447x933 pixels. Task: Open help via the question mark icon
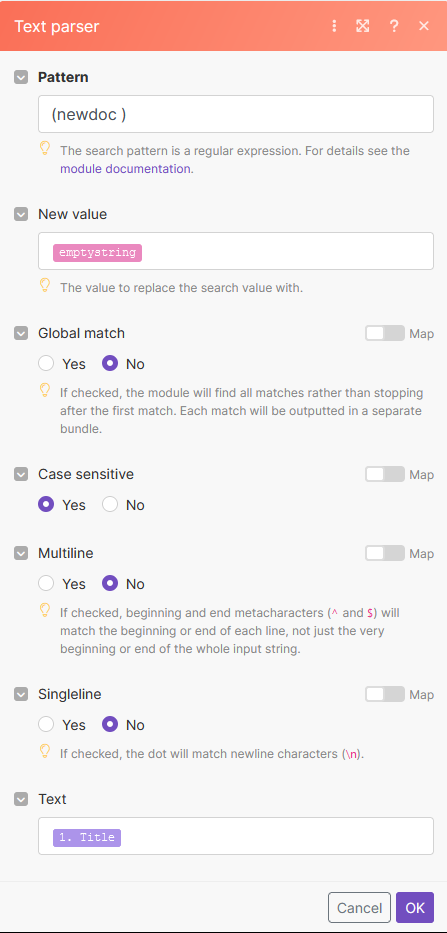click(x=393, y=26)
